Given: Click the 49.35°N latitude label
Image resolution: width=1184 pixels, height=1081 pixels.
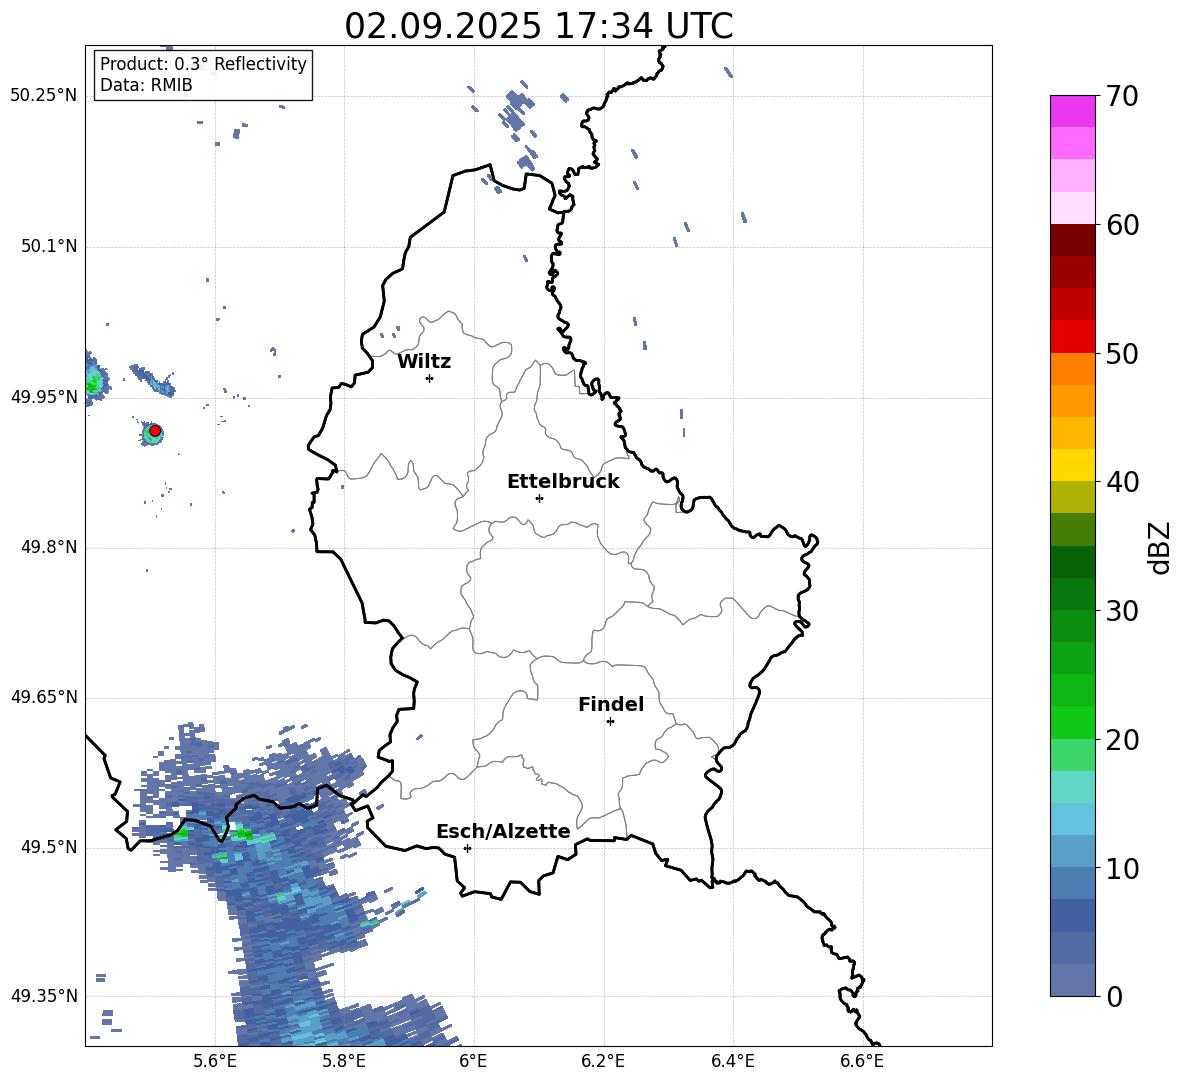Looking at the screenshot, I should click(x=44, y=996).
